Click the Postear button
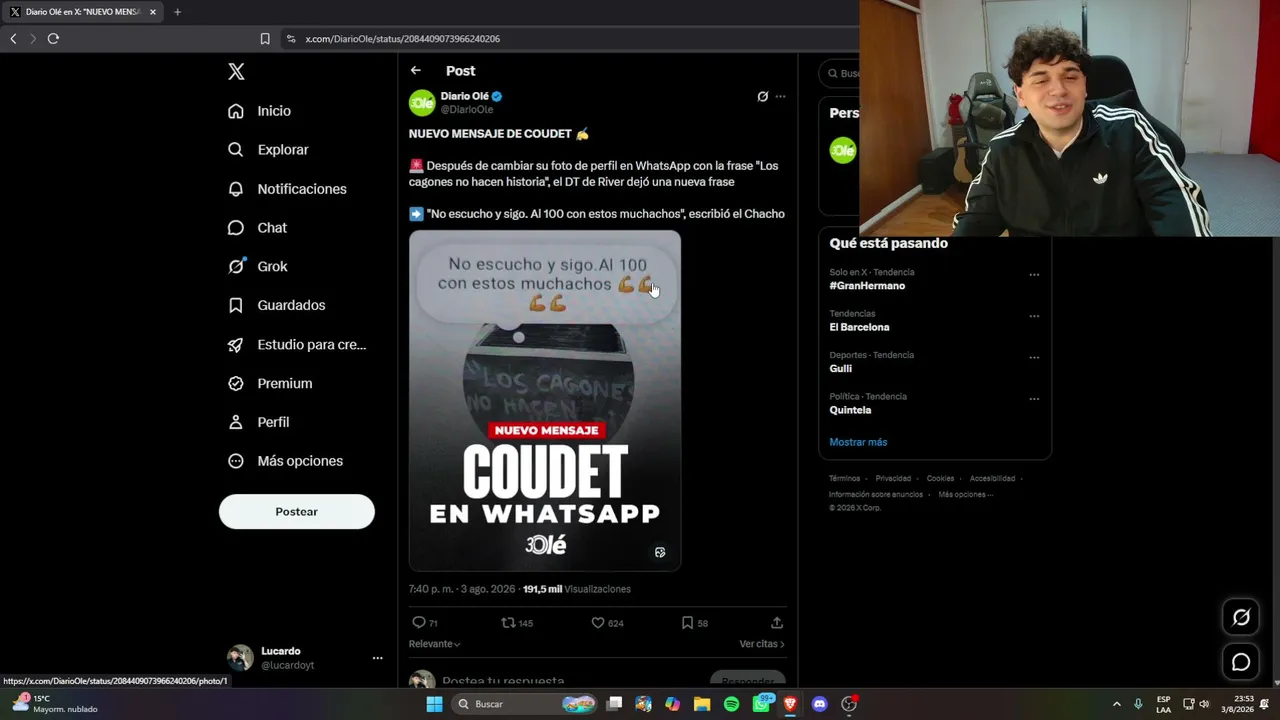The width and height of the screenshot is (1280, 720). coord(297,512)
